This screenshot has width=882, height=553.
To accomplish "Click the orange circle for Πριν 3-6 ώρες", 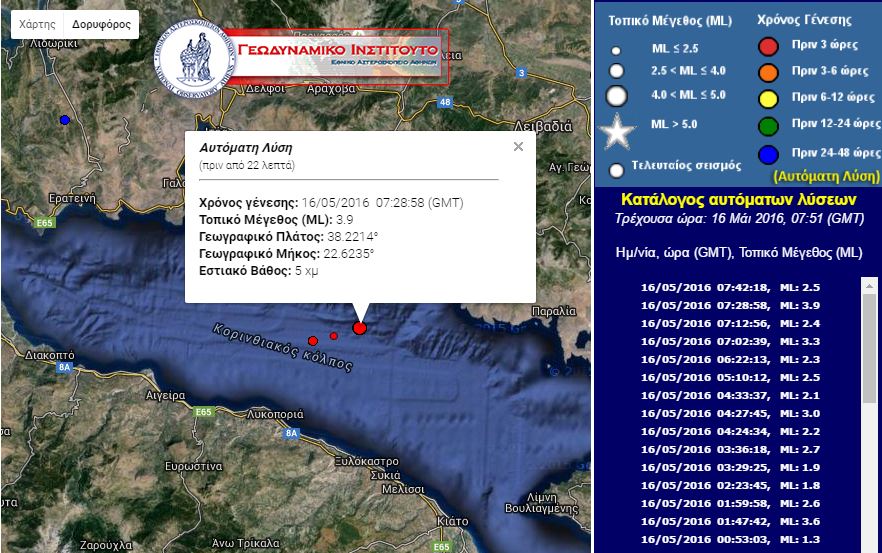I will tap(768, 71).
